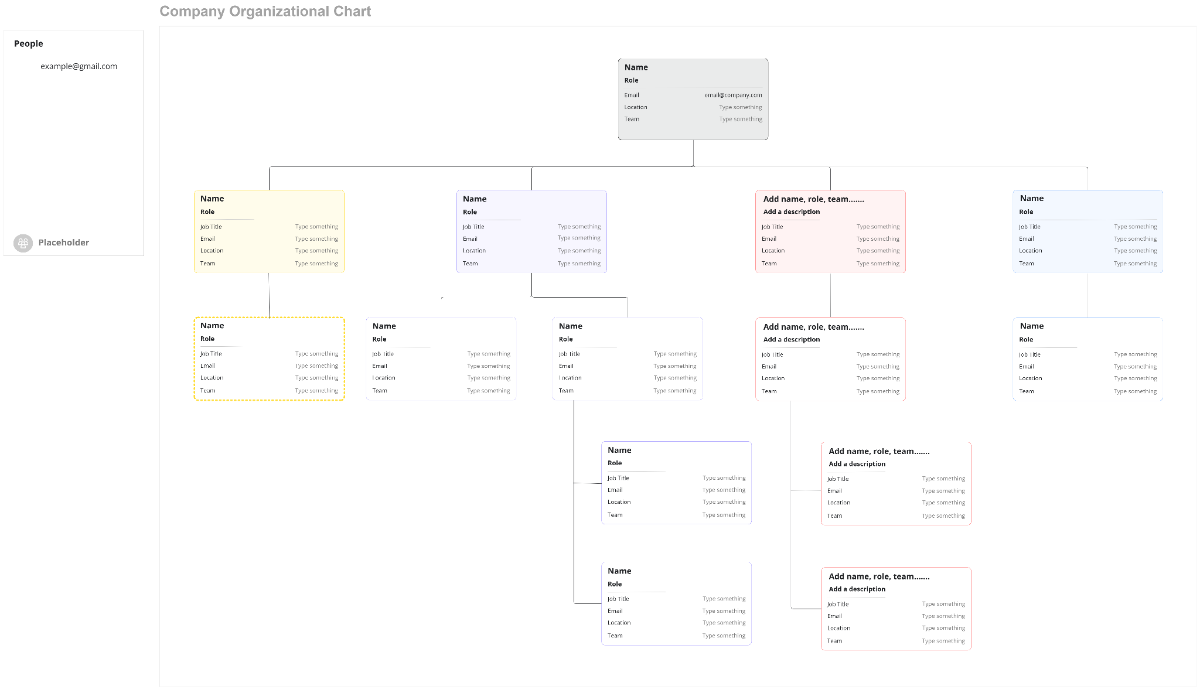Select the purple Name card

coord(531,230)
